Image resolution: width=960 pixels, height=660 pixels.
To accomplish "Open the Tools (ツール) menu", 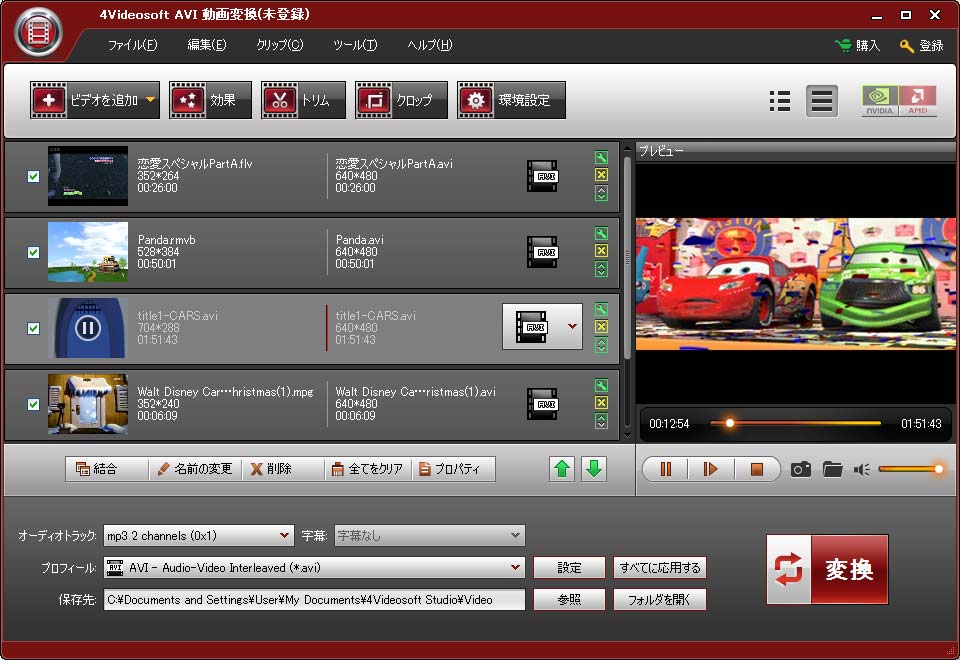I will (355, 45).
